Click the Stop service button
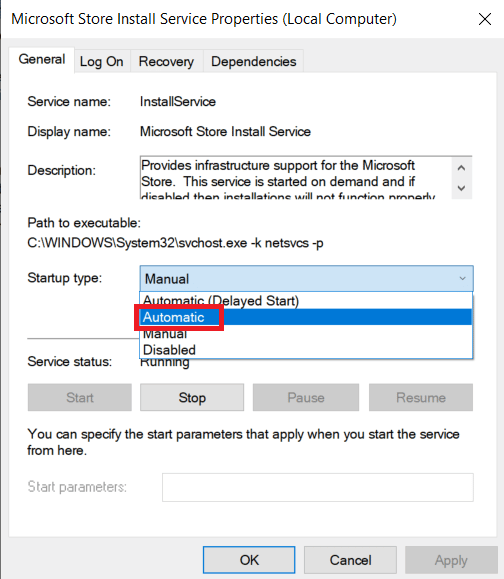Viewport: 504px width, 579px height. click(192, 397)
